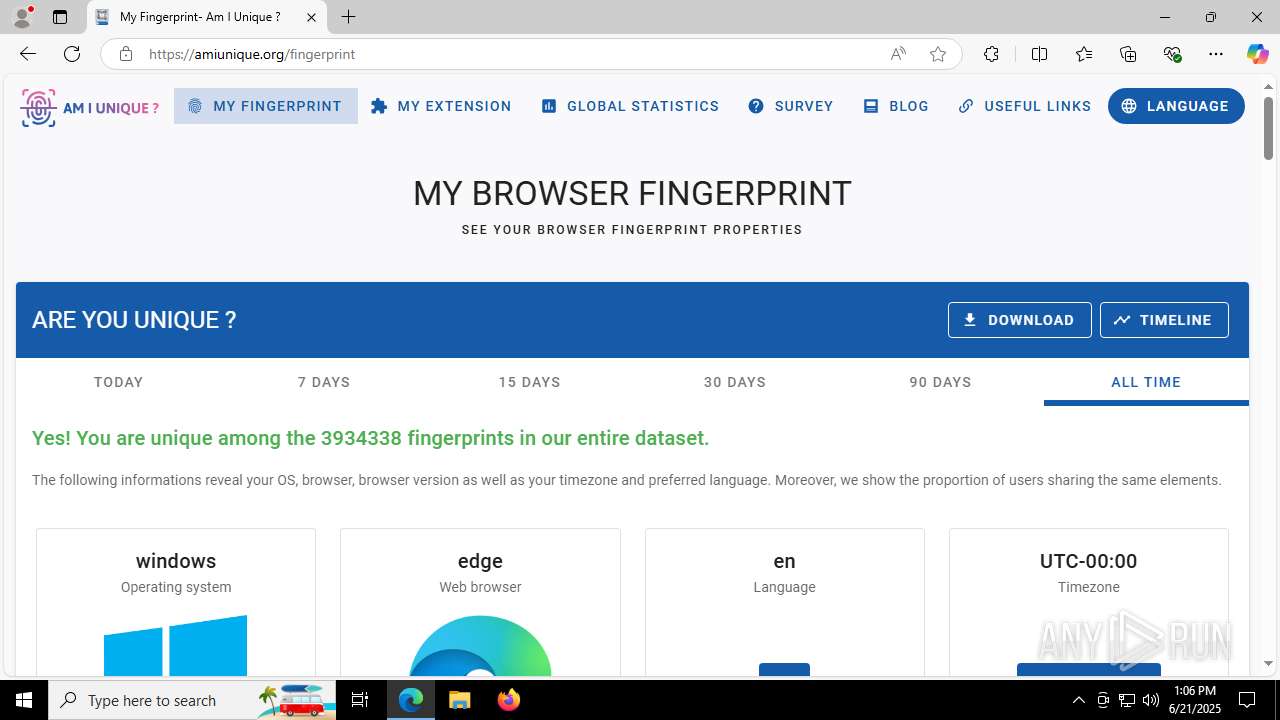The width and height of the screenshot is (1280, 720).
Task: Select the 90 Days tab
Action: tap(940, 382)
